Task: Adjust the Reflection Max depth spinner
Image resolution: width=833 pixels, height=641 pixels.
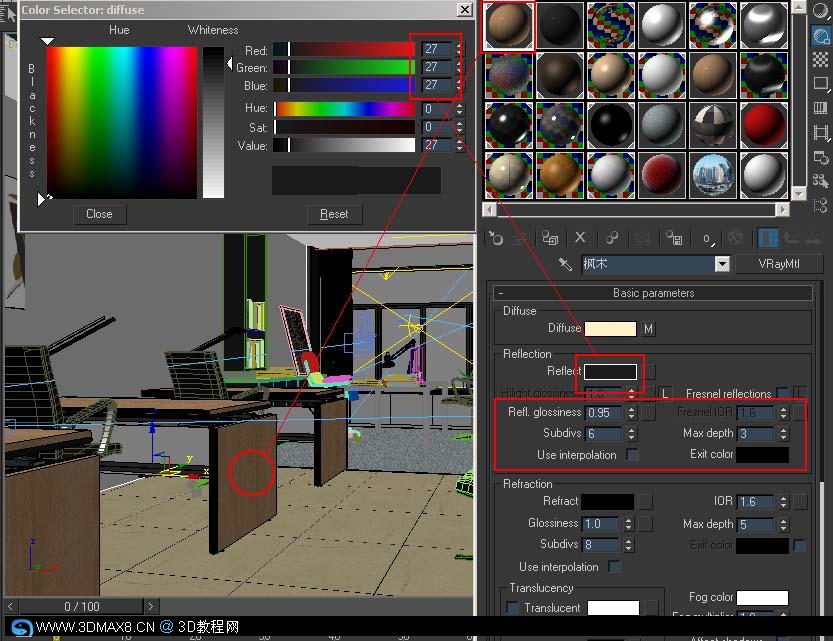Action: pyautogui.click(x=783, y=434)
